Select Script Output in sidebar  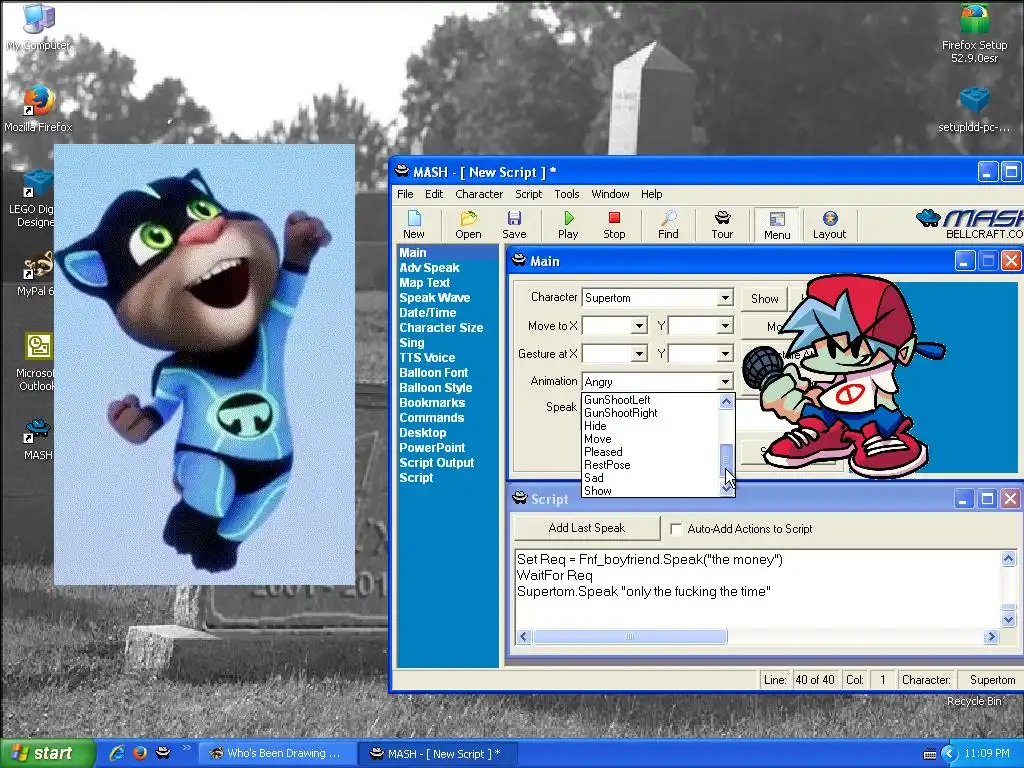[x=437, y=463]
